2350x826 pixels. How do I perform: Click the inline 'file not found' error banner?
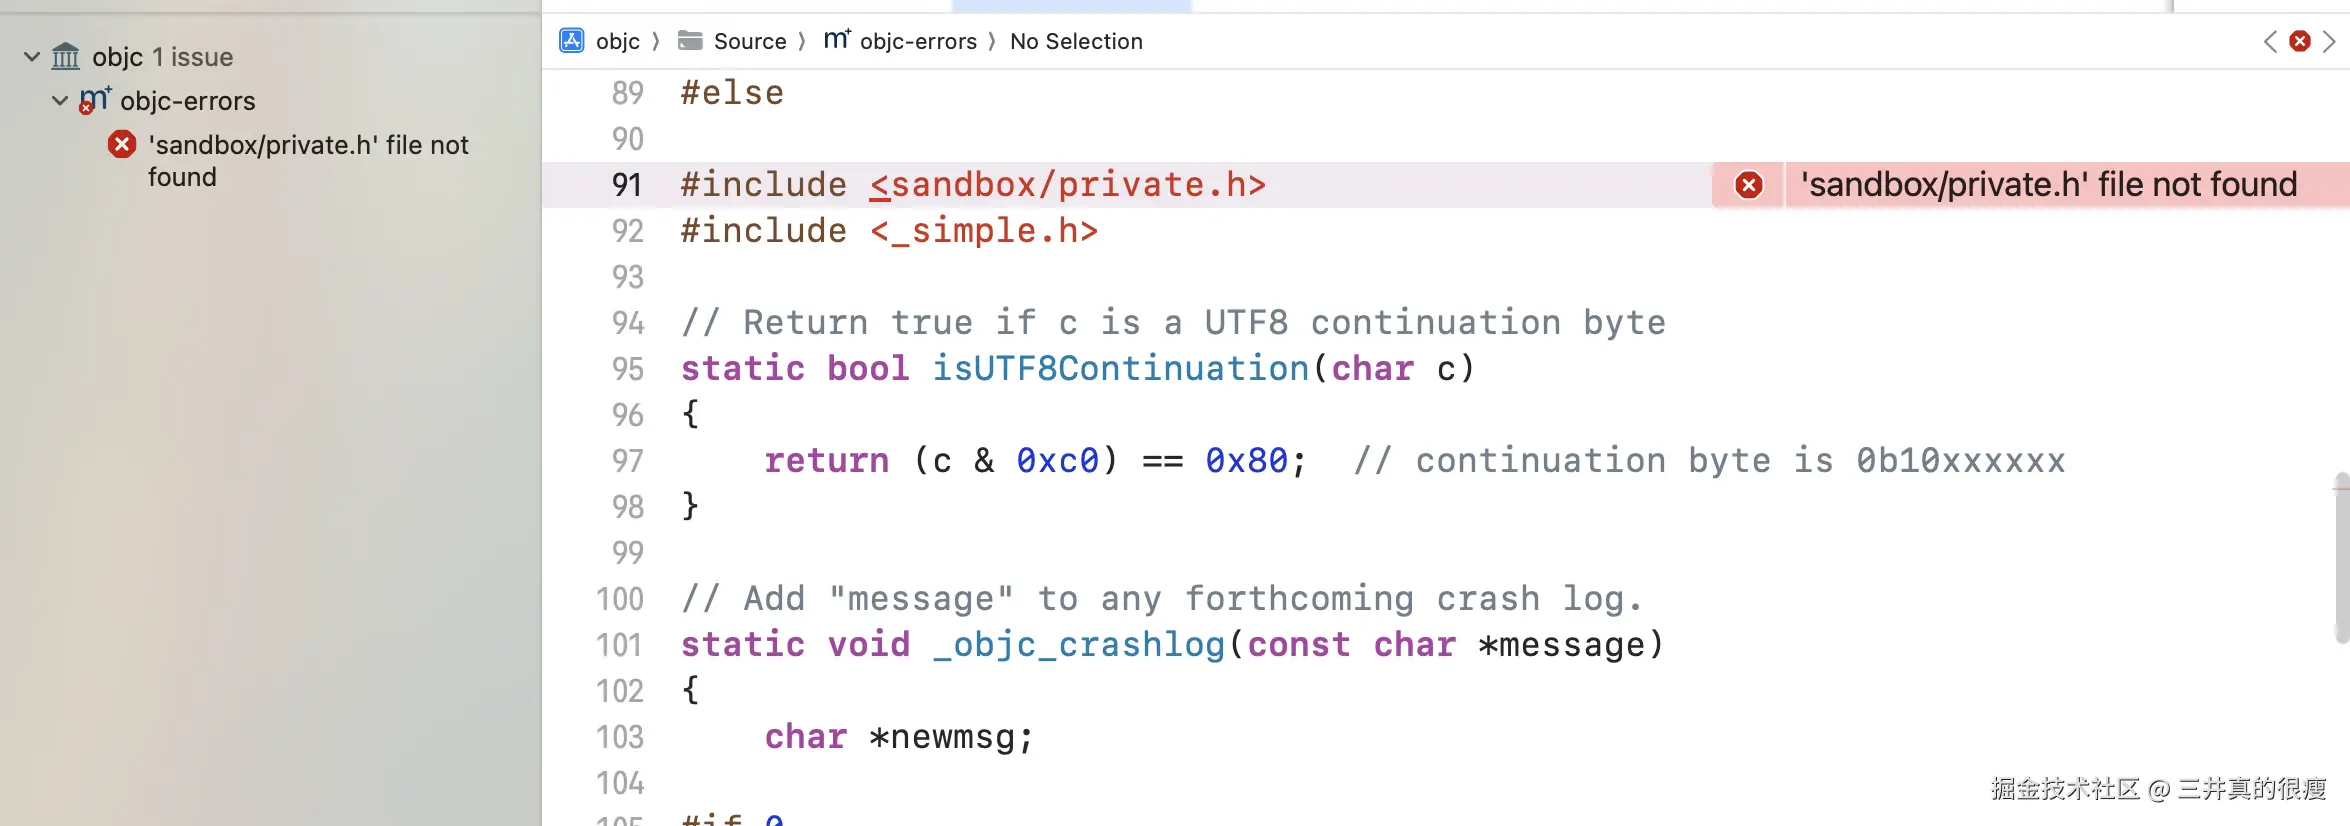pyautogui.click(x=2048, y=185)
